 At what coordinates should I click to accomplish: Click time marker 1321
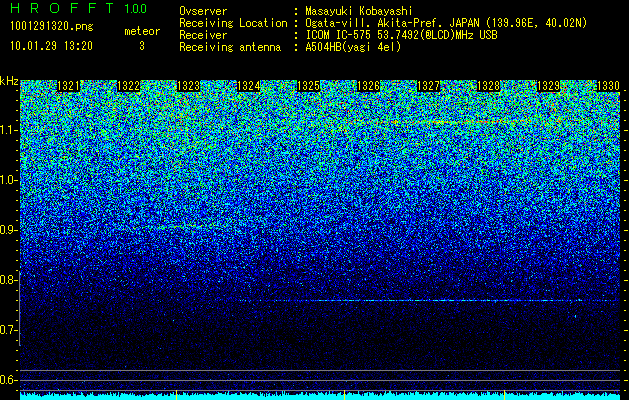point(68,86)
